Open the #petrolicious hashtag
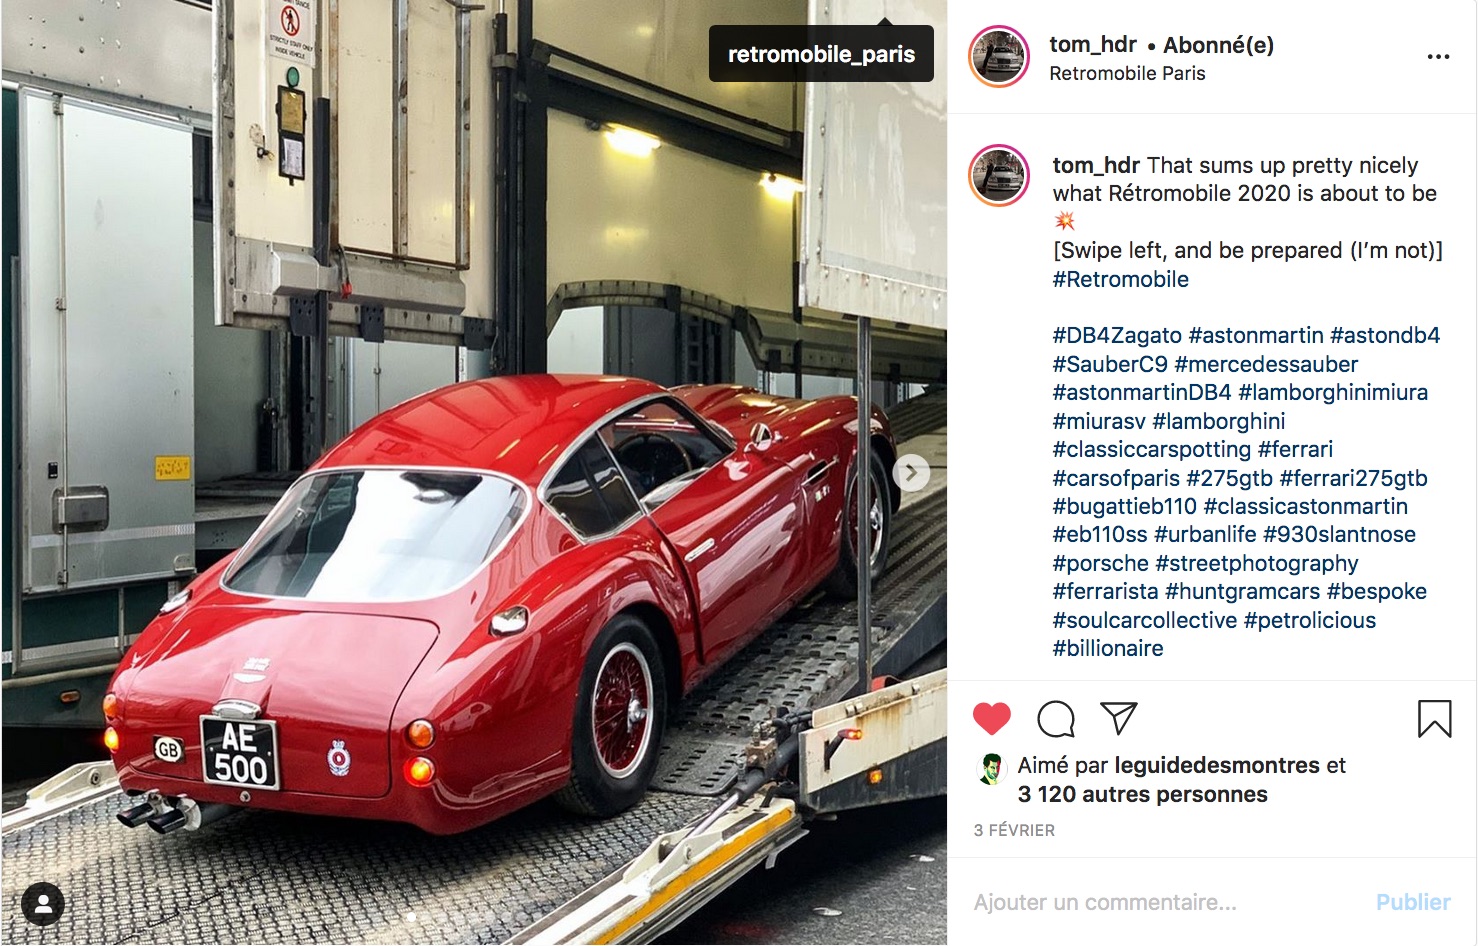The height and width of the screenshot is (946, 1478). [1310, 620]
